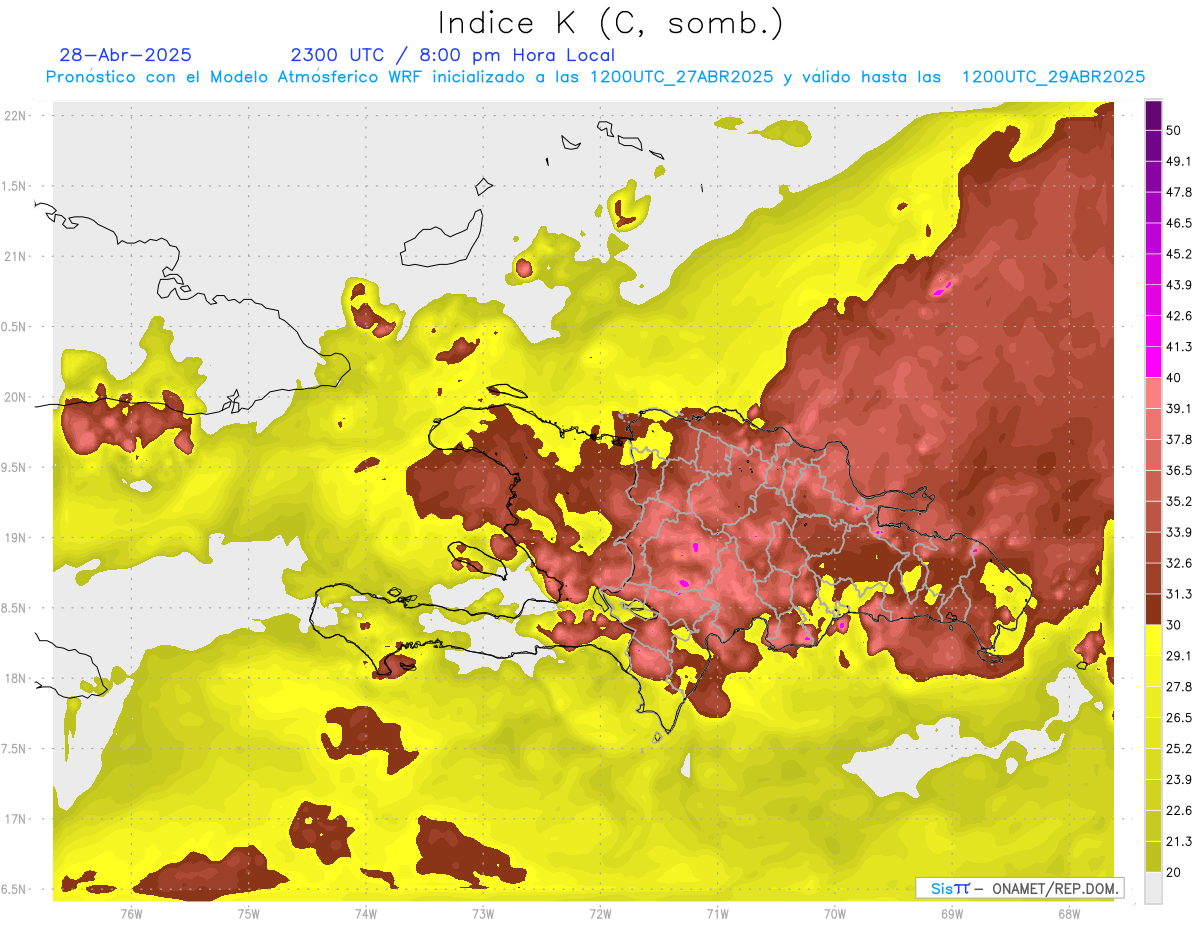Click the legend value '32.6'
This screenshot has height=927, width=1200.
pyautogui.click(x=1179, y=563)
